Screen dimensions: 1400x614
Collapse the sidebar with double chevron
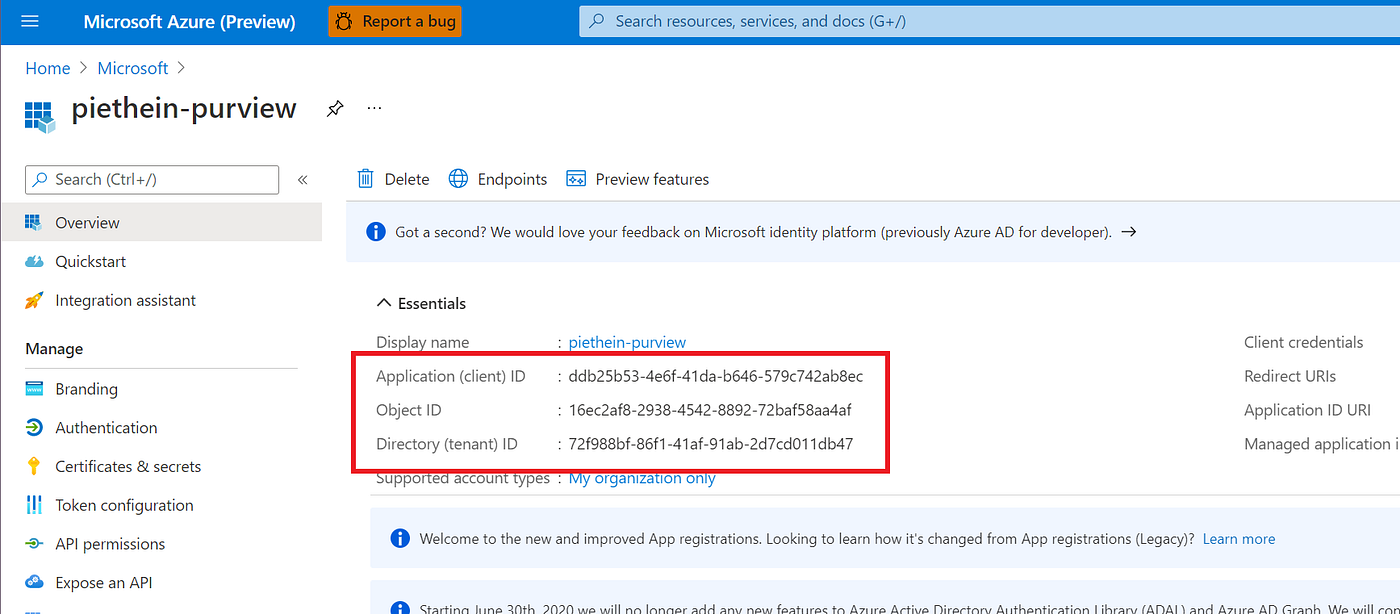302,180
